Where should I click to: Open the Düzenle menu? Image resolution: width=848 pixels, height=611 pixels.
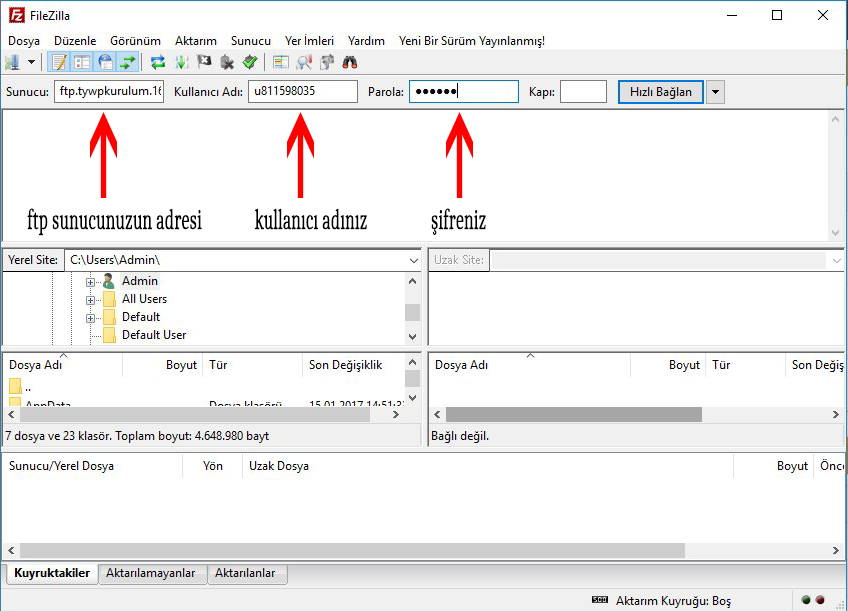[75, 41]
